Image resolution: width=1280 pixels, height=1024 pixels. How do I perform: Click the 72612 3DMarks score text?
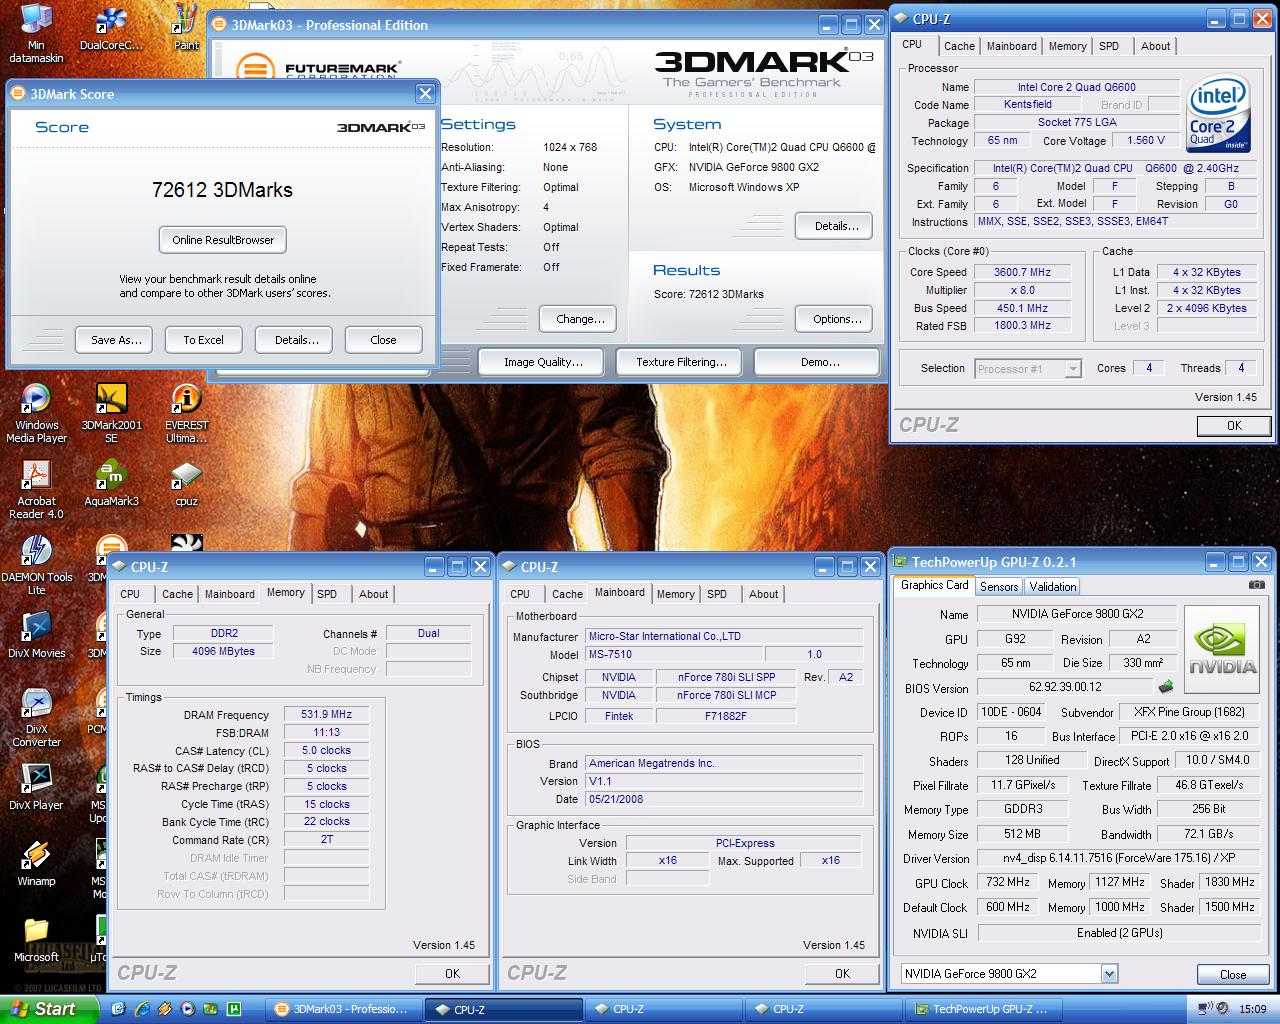coord(223,190)
